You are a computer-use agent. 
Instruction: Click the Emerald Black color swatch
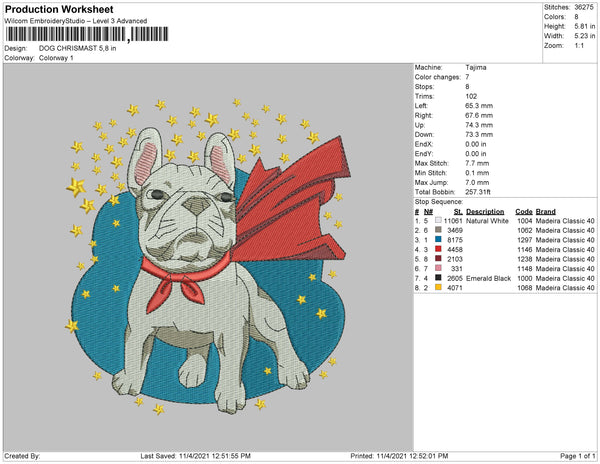(438, 278)
